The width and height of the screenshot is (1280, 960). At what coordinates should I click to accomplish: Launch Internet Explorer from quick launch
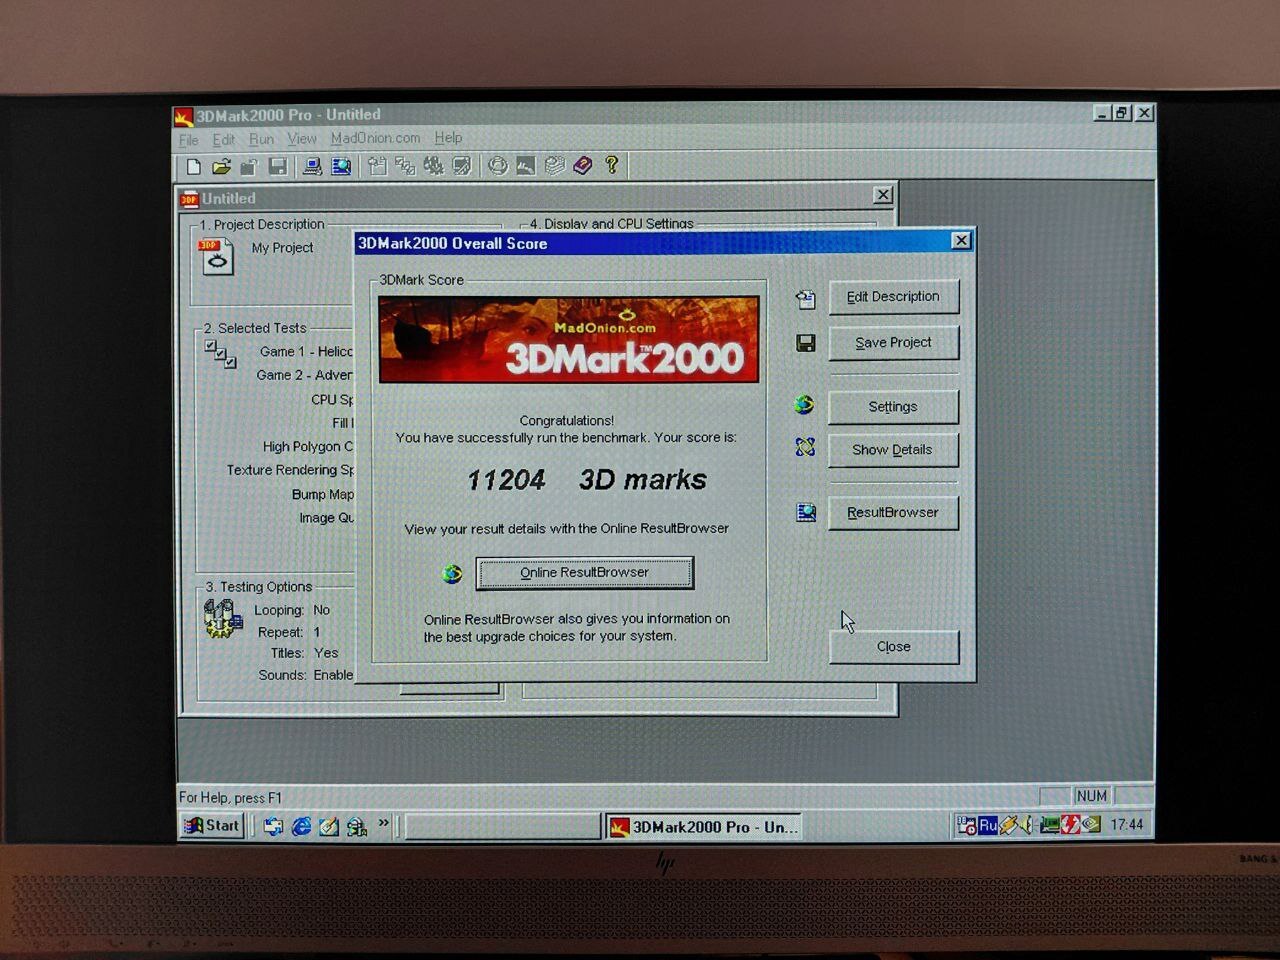pyautogui.click(x=301, y=826)
